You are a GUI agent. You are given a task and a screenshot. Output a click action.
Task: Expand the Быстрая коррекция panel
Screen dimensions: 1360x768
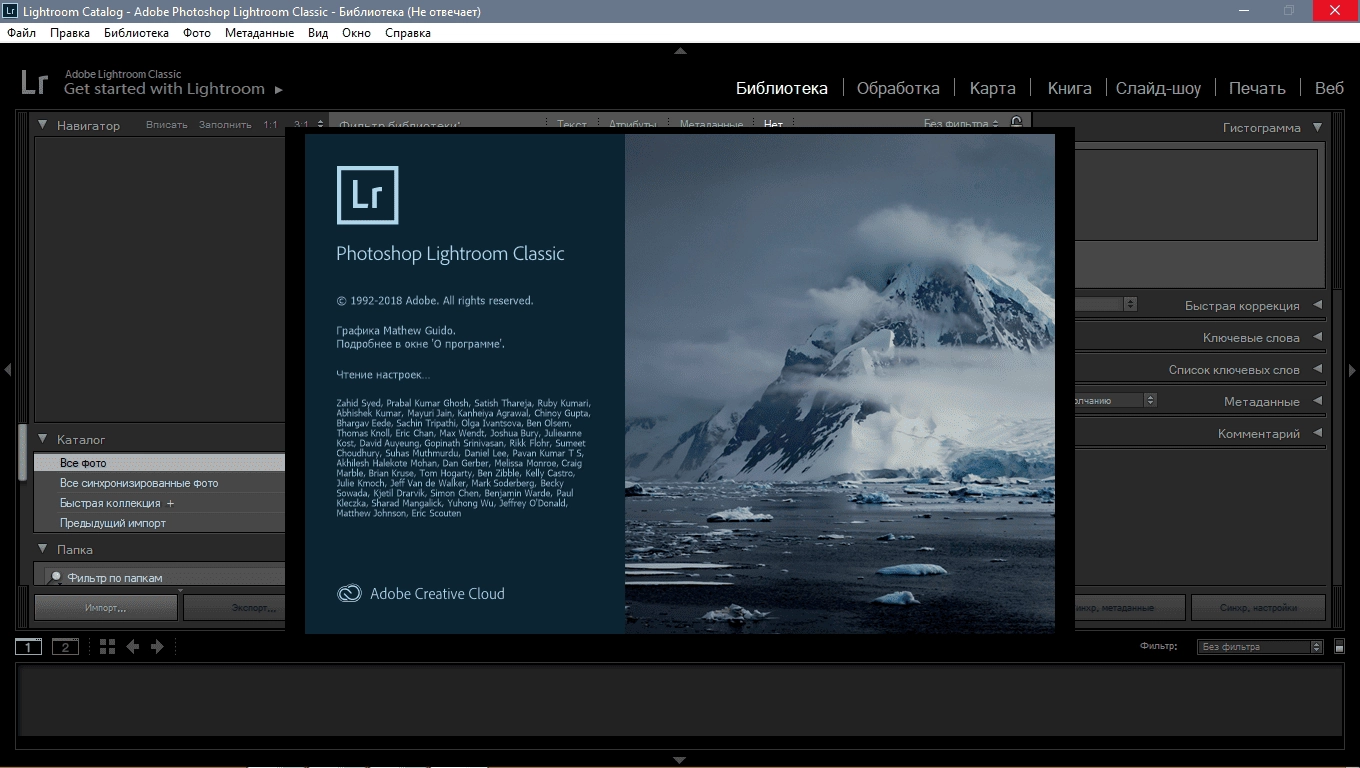(1317, 305)
